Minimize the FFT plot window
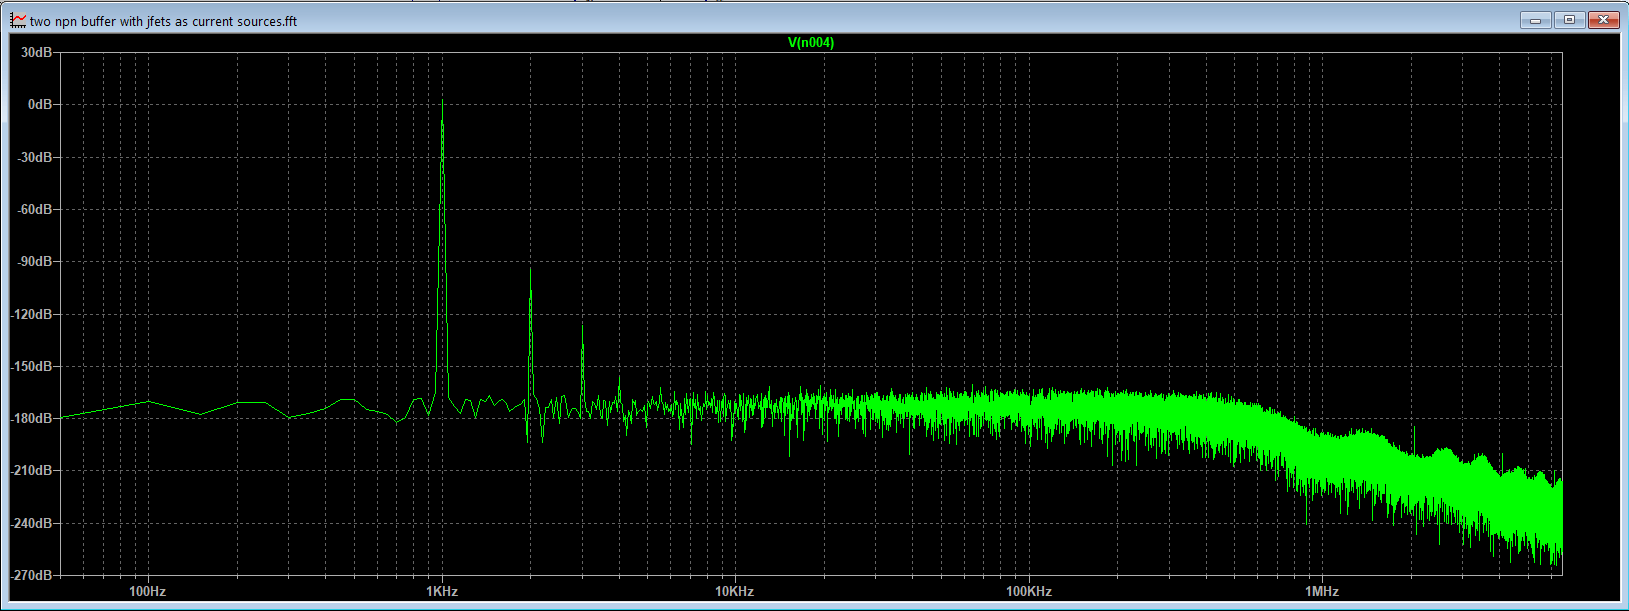The image size is (1629, 611). 1535,20
